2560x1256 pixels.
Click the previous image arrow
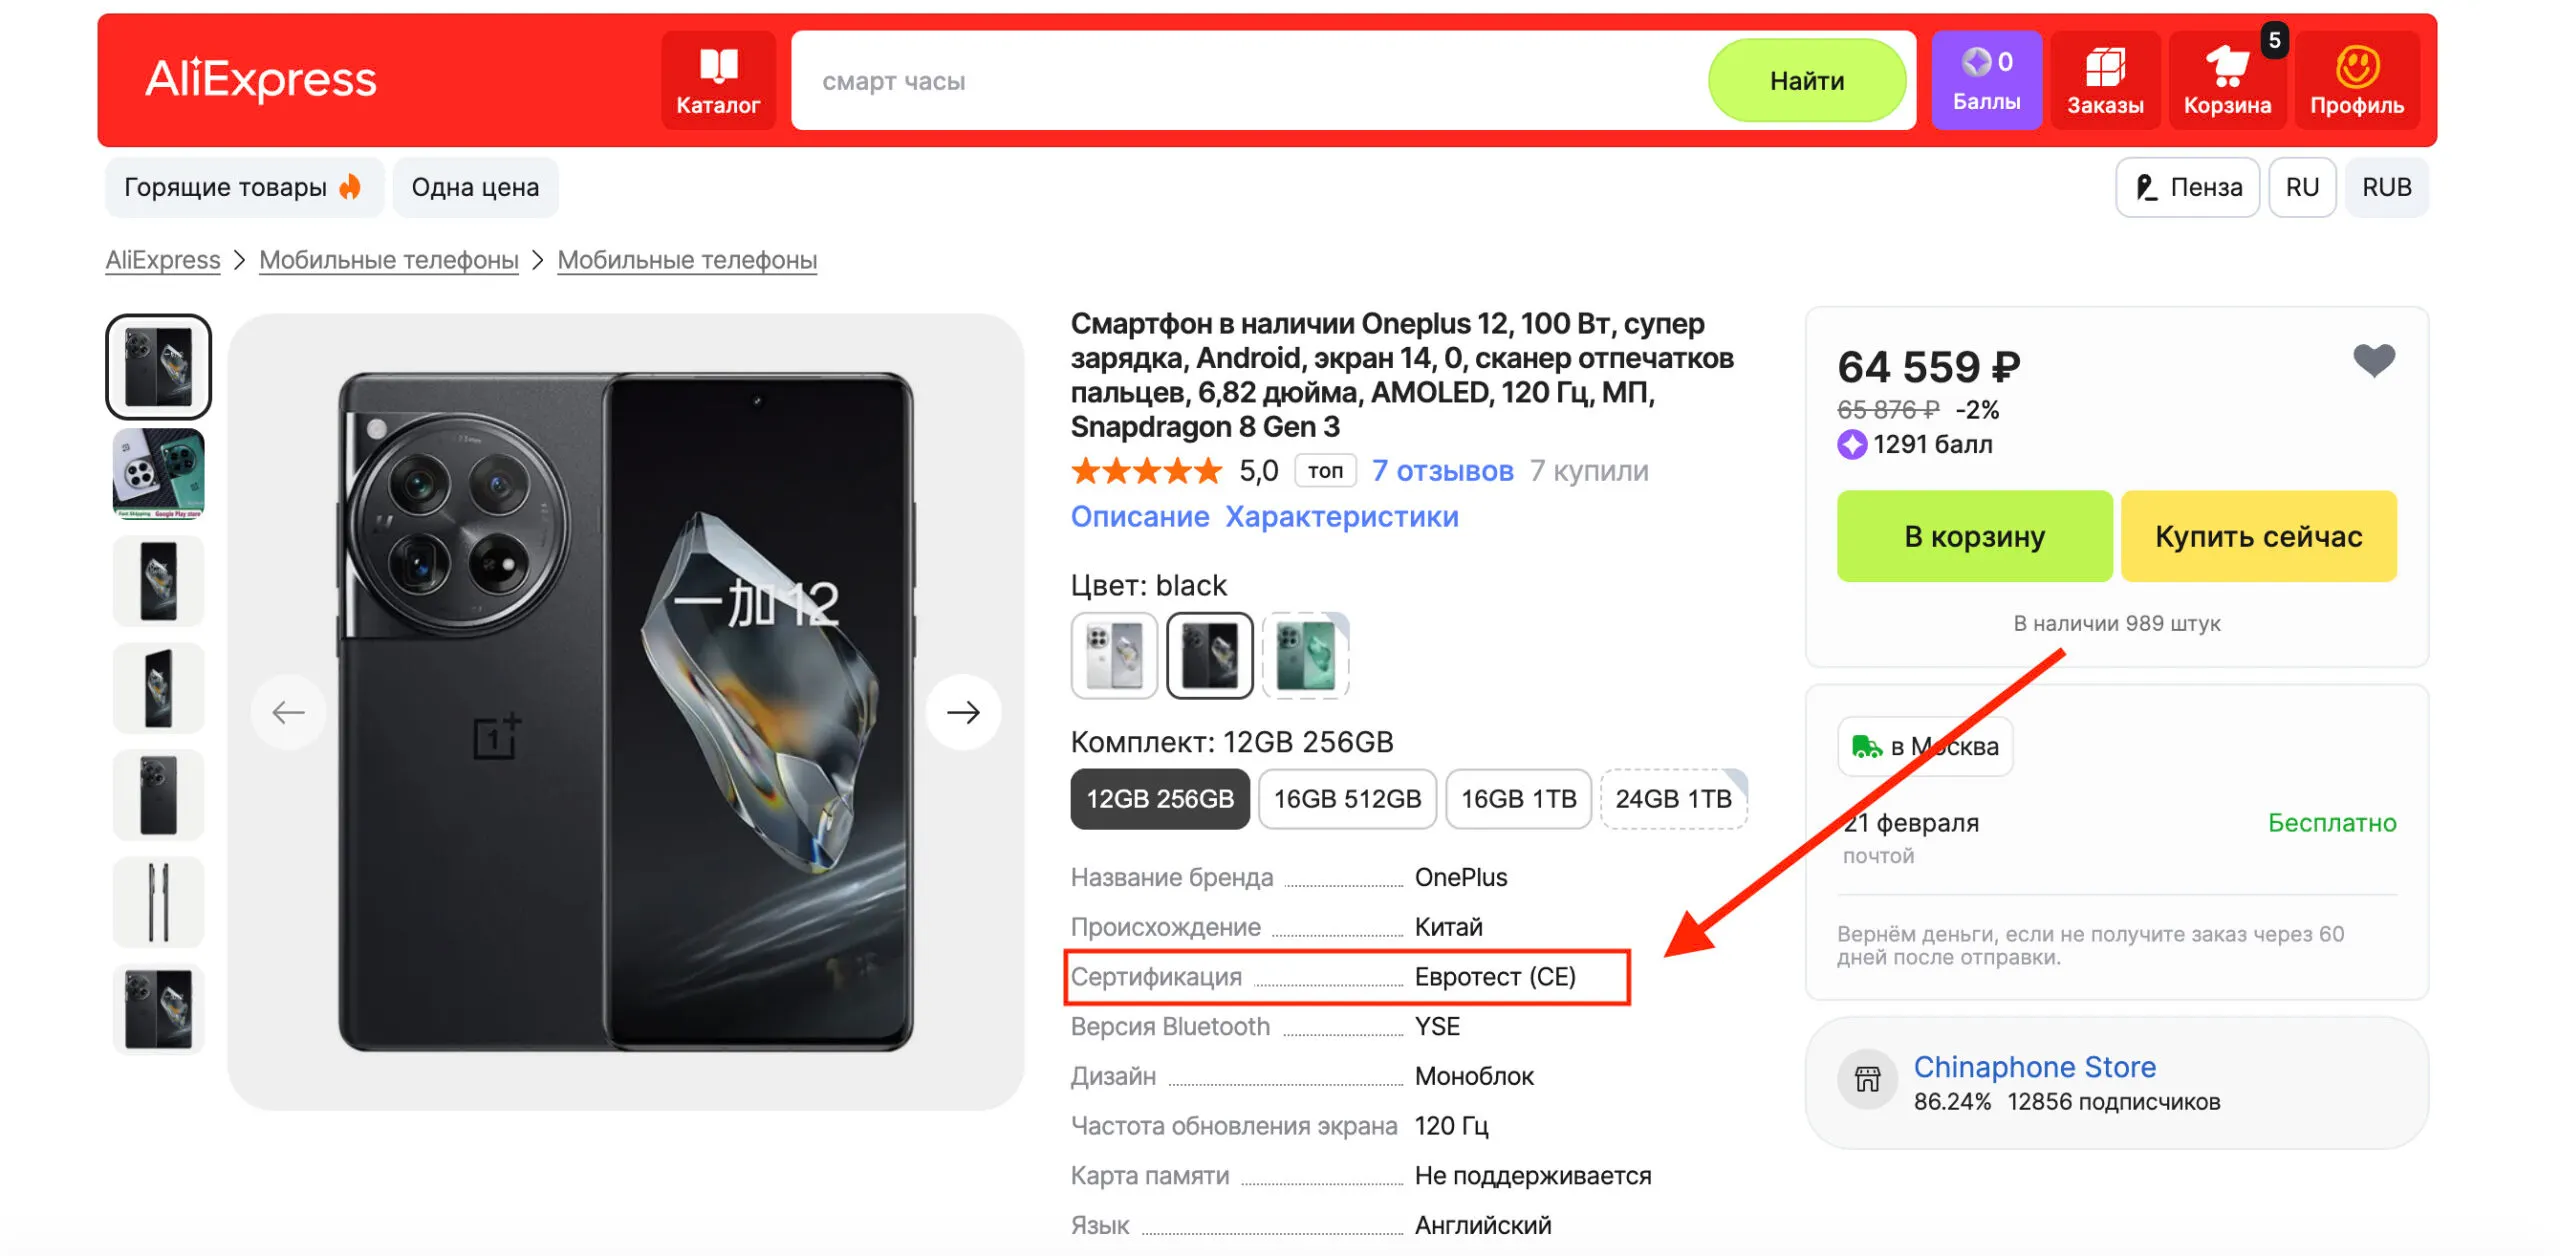(x=289, y=712)
